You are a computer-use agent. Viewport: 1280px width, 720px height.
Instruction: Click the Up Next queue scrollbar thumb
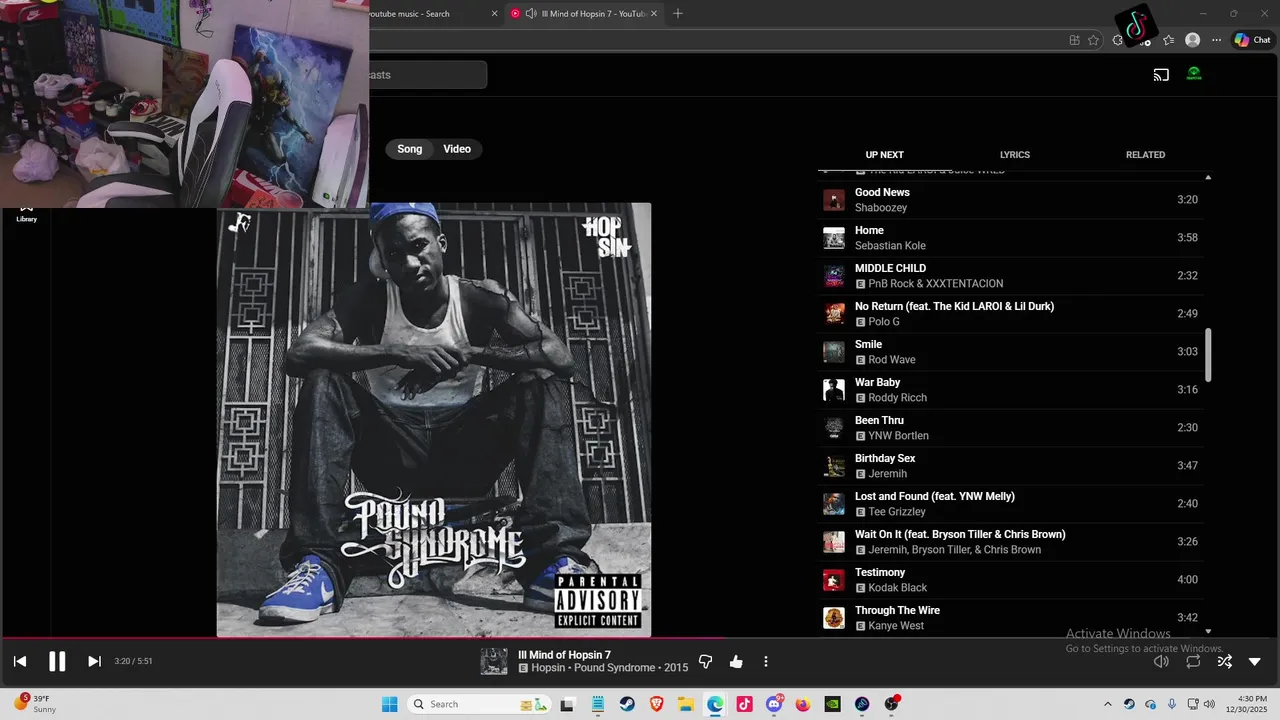point(1208,354)
